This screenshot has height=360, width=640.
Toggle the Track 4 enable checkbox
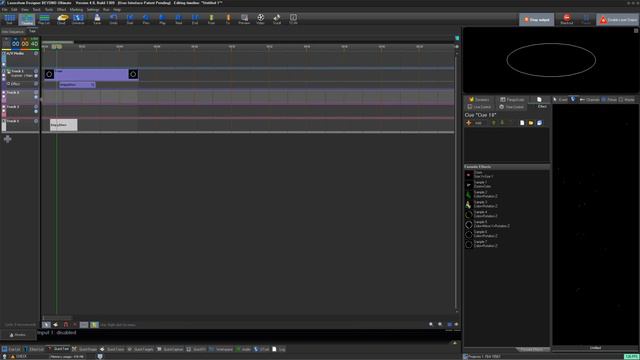(x=4, y=121)
